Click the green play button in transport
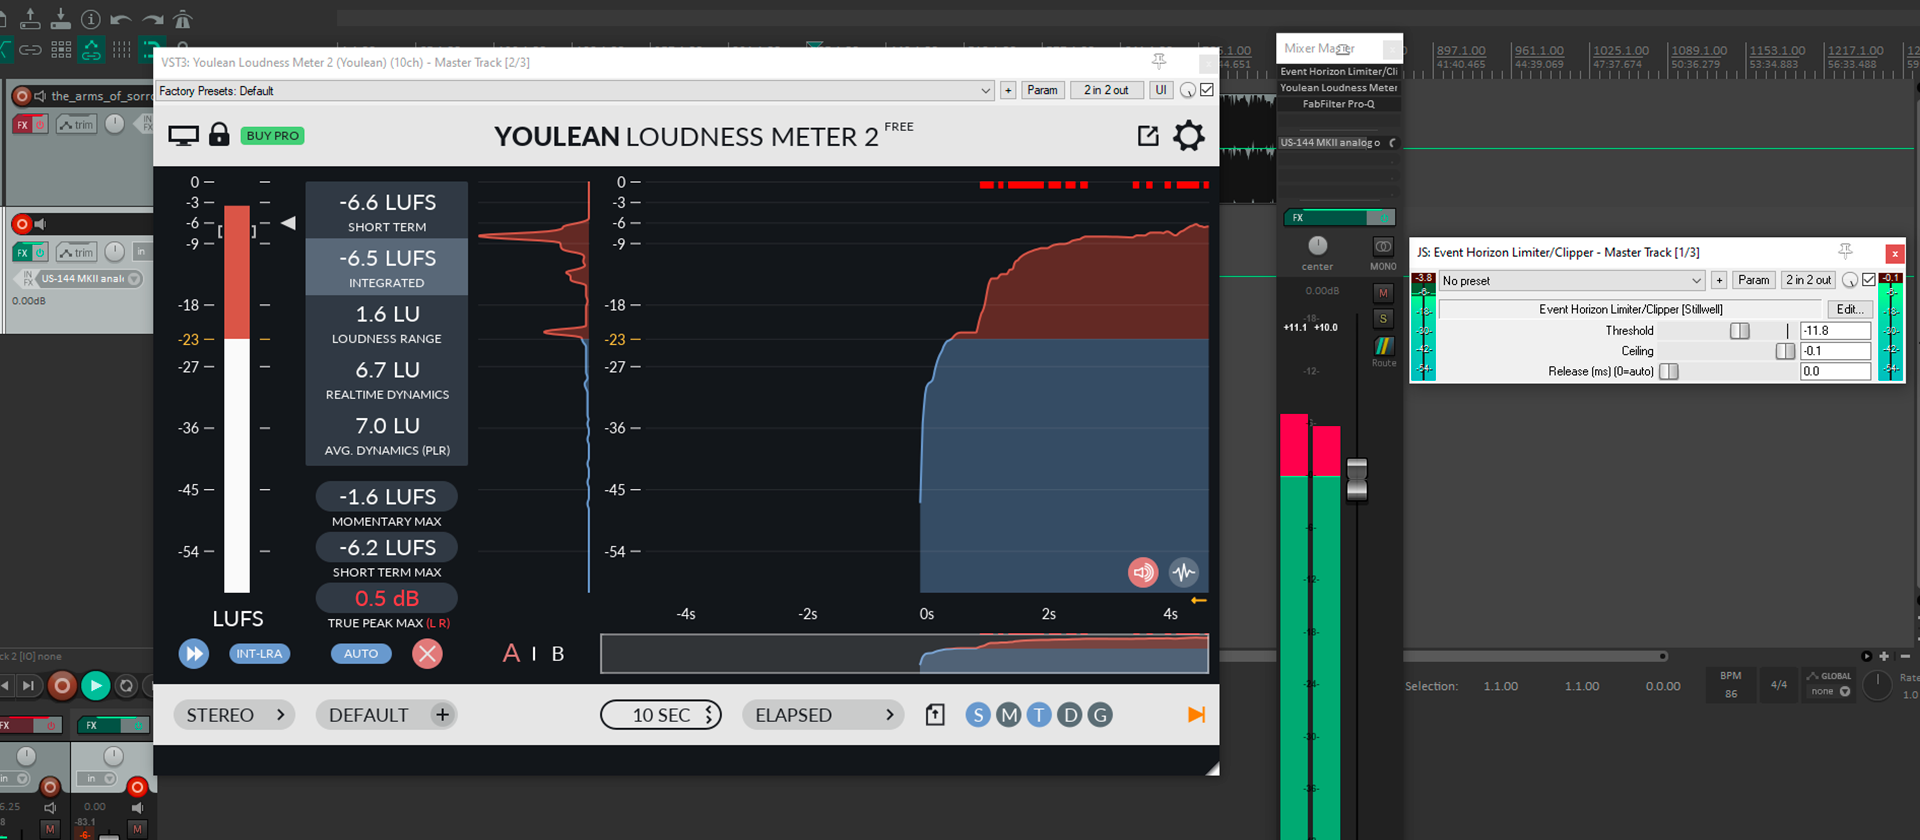Viewport: 1920px width, 840px height. (x=95, y=686)
